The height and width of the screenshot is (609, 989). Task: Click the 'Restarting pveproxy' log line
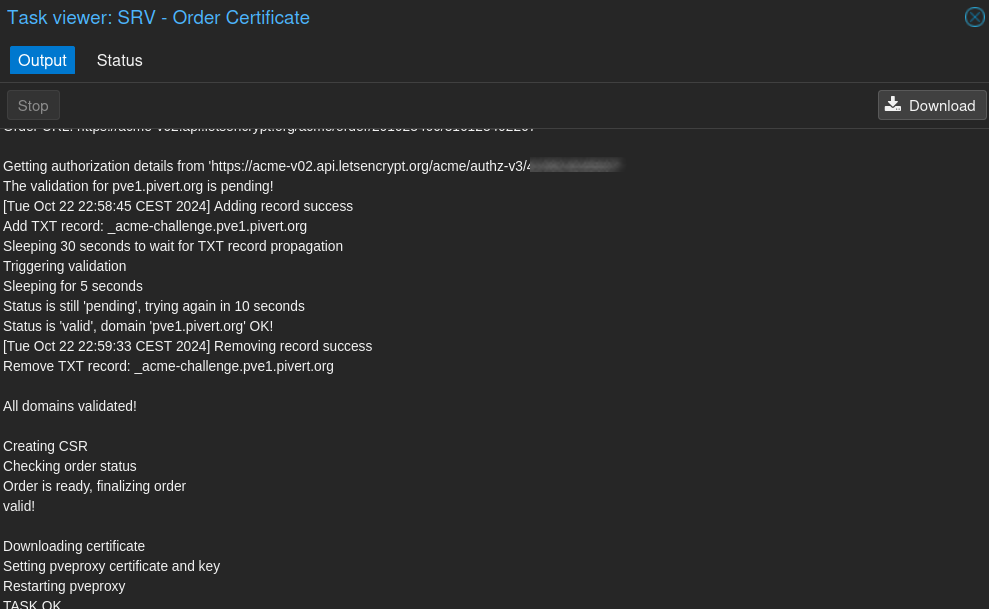tap(64, 586)
